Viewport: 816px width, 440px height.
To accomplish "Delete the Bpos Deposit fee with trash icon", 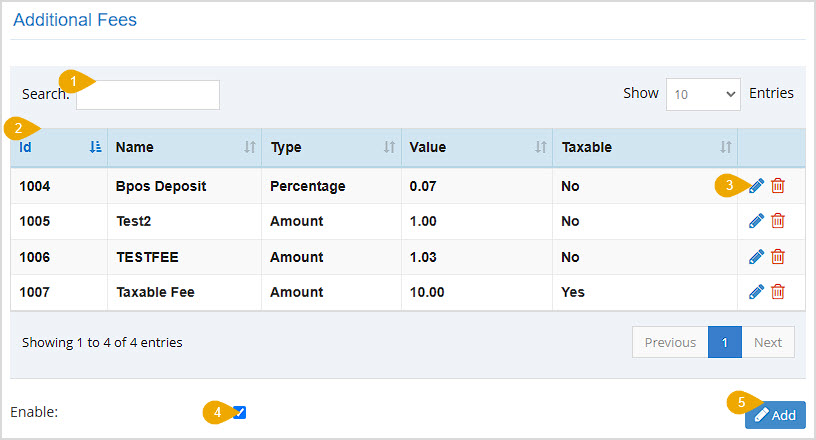I will [777, 186].
